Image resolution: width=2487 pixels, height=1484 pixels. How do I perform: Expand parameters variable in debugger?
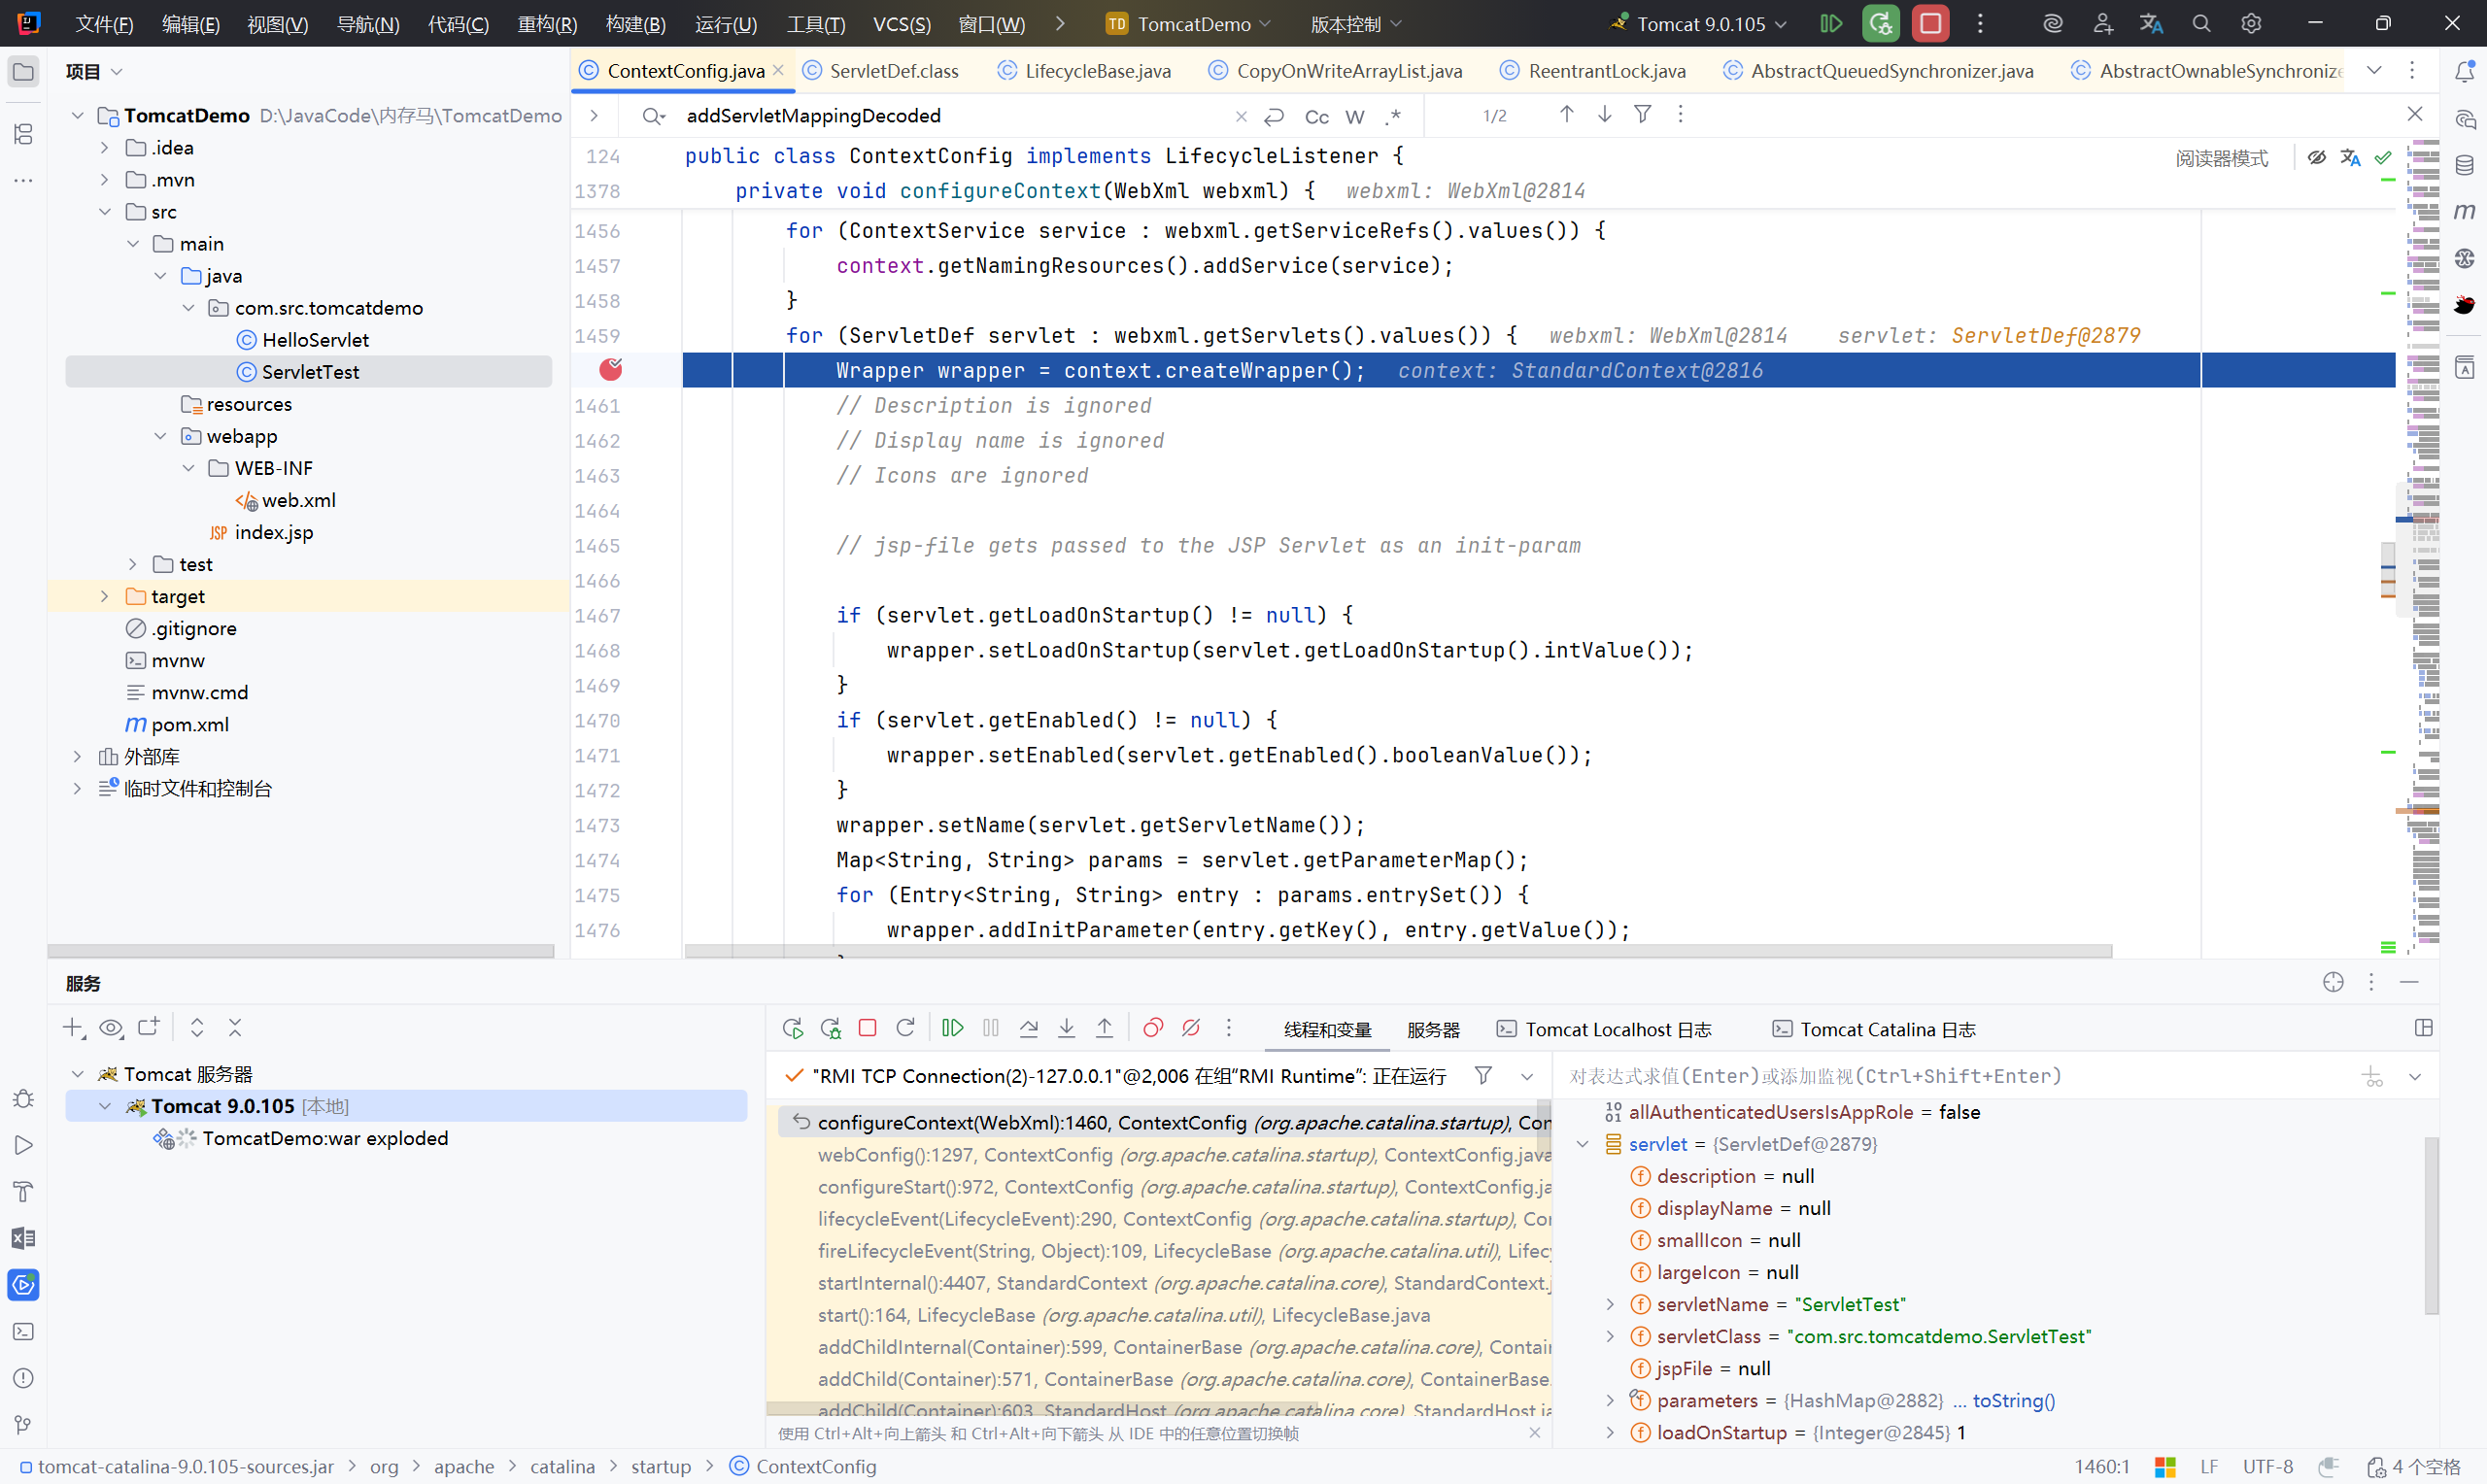(x=1610, y=1400)
